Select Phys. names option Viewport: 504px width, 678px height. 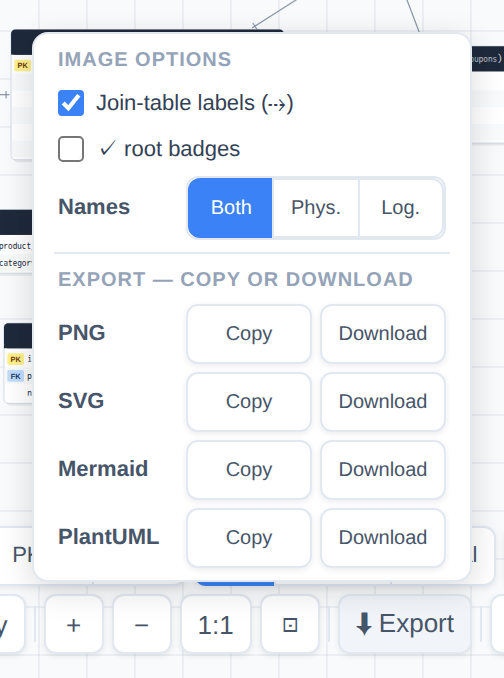click(316, 208)
